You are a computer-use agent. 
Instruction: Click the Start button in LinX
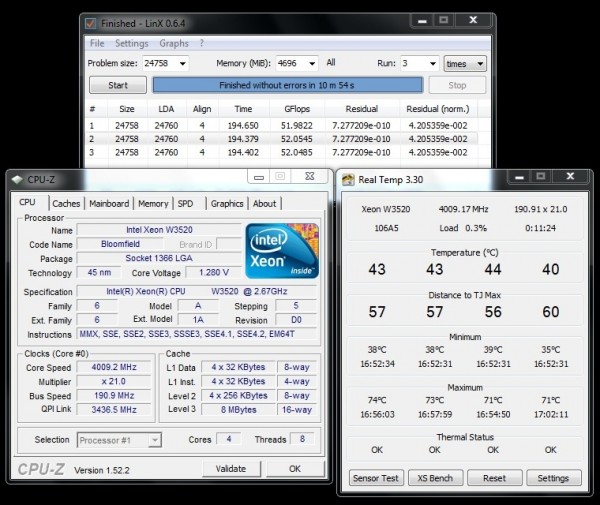118,85
